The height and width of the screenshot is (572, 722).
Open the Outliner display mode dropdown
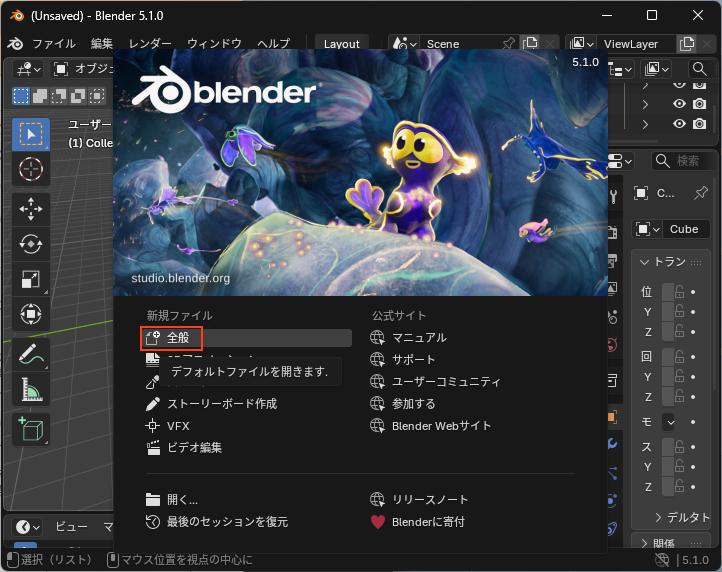pyautogui.click(x=620, y=70)
